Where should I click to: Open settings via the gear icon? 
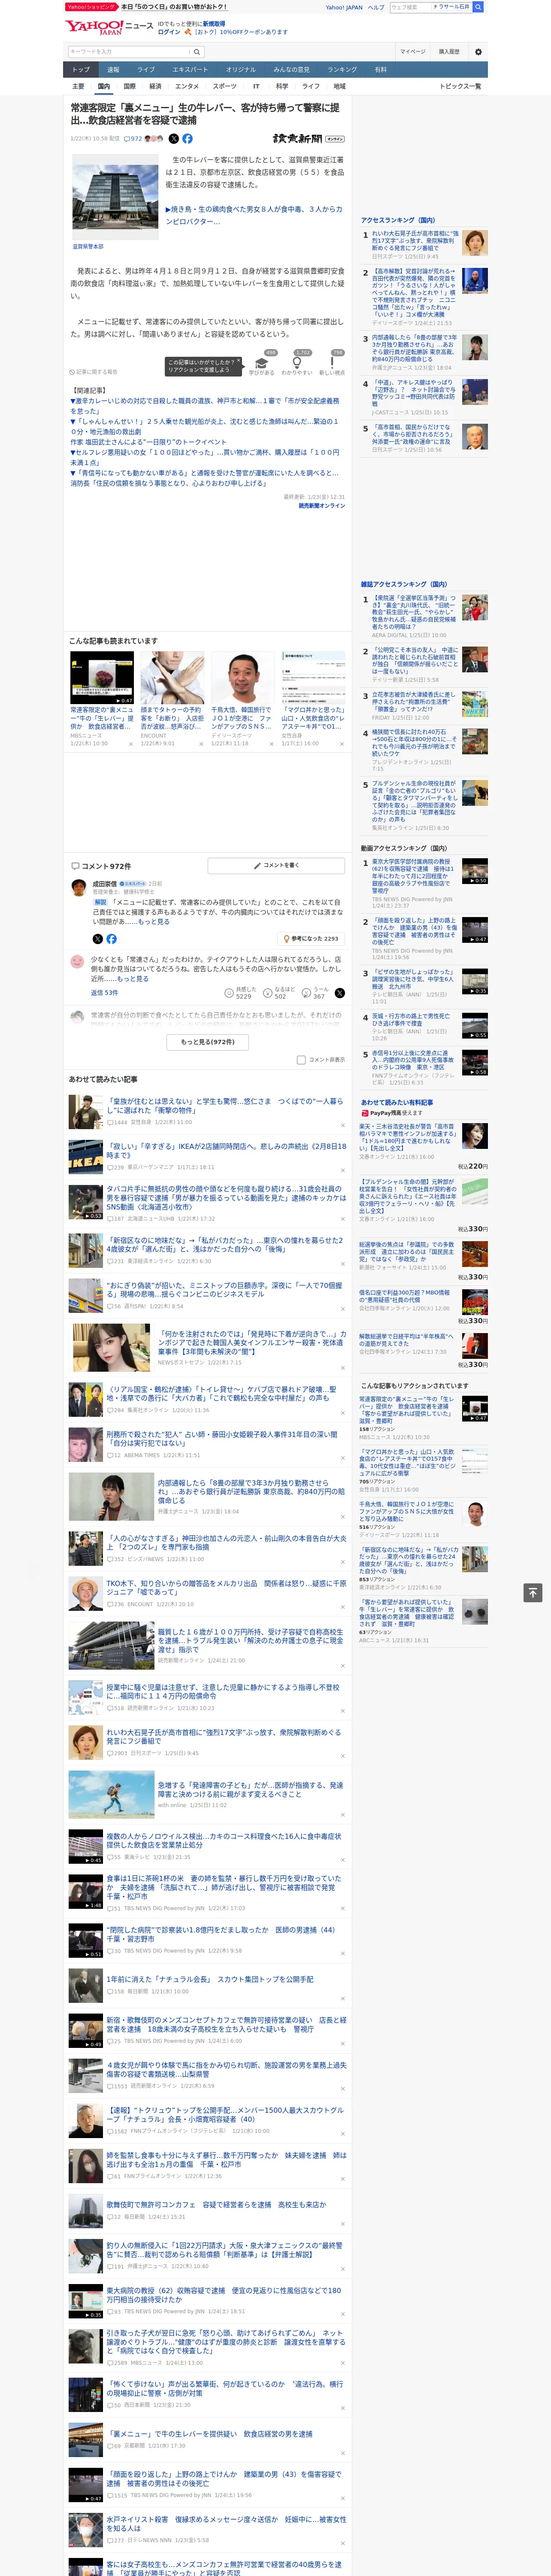click(x=478, y=51)
